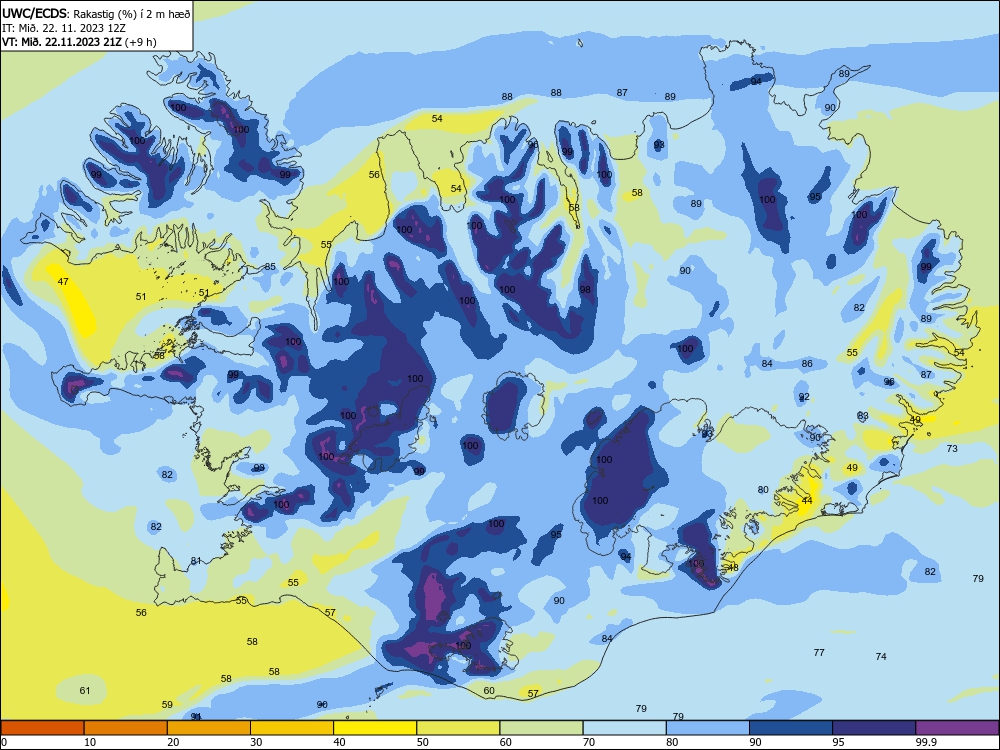
Task: Click the bright yellow 40–50 legend swatch
Action: (375, 728)
